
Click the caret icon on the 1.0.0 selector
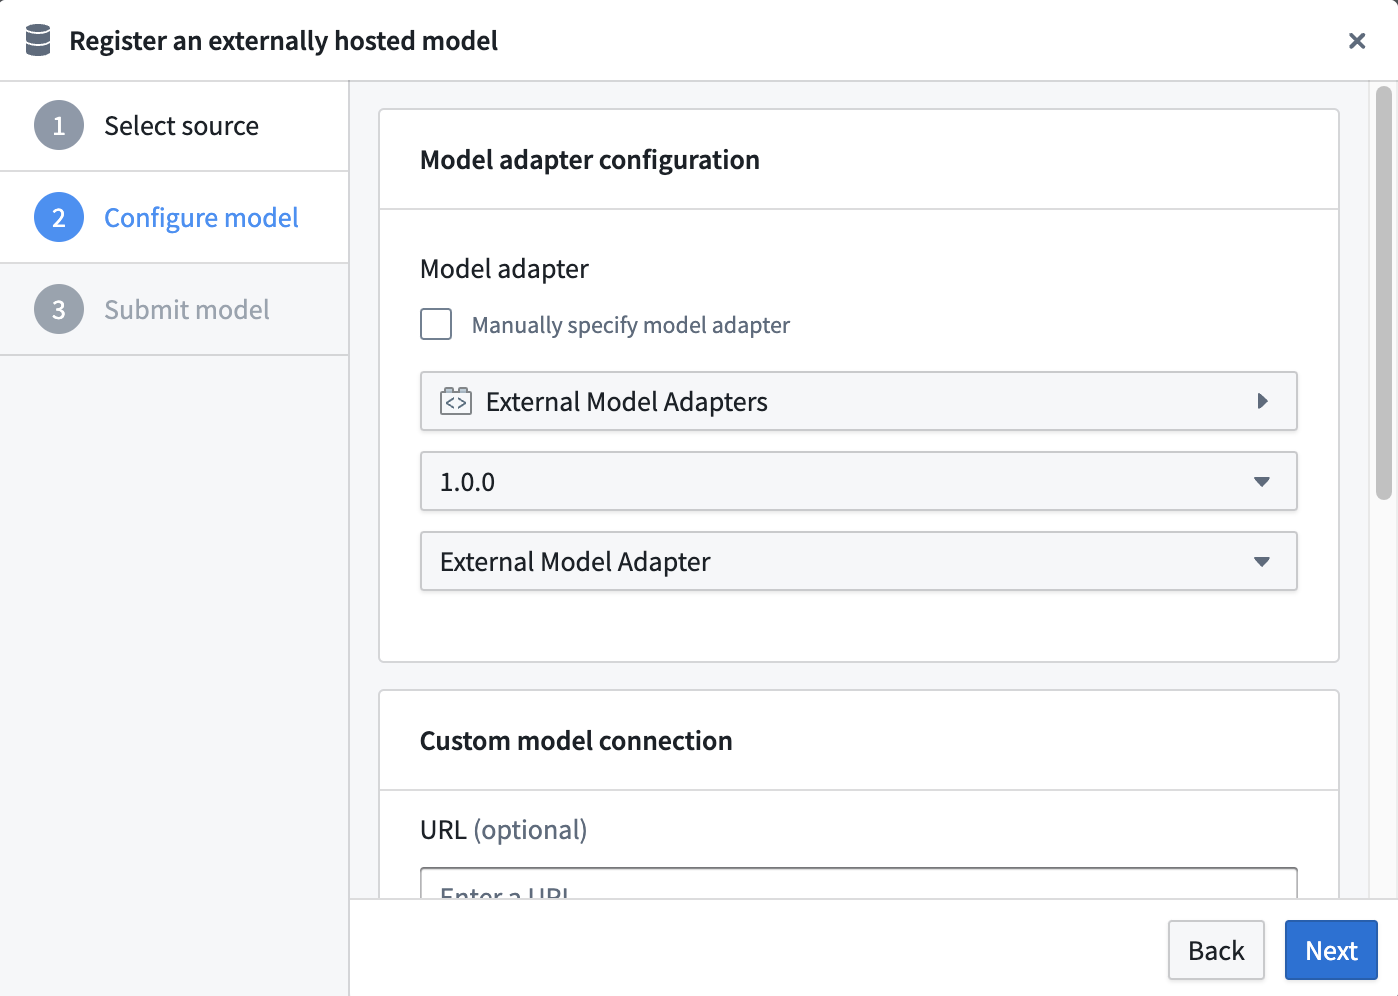point(1262,482)
